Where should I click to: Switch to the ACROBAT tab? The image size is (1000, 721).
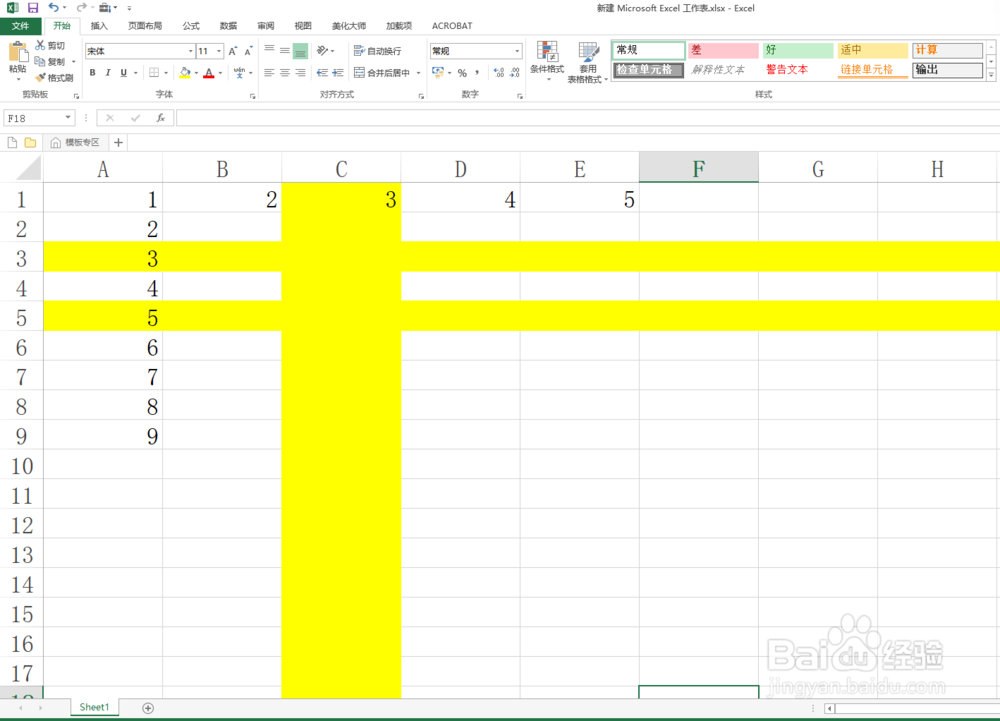click(x=452, y=26)
